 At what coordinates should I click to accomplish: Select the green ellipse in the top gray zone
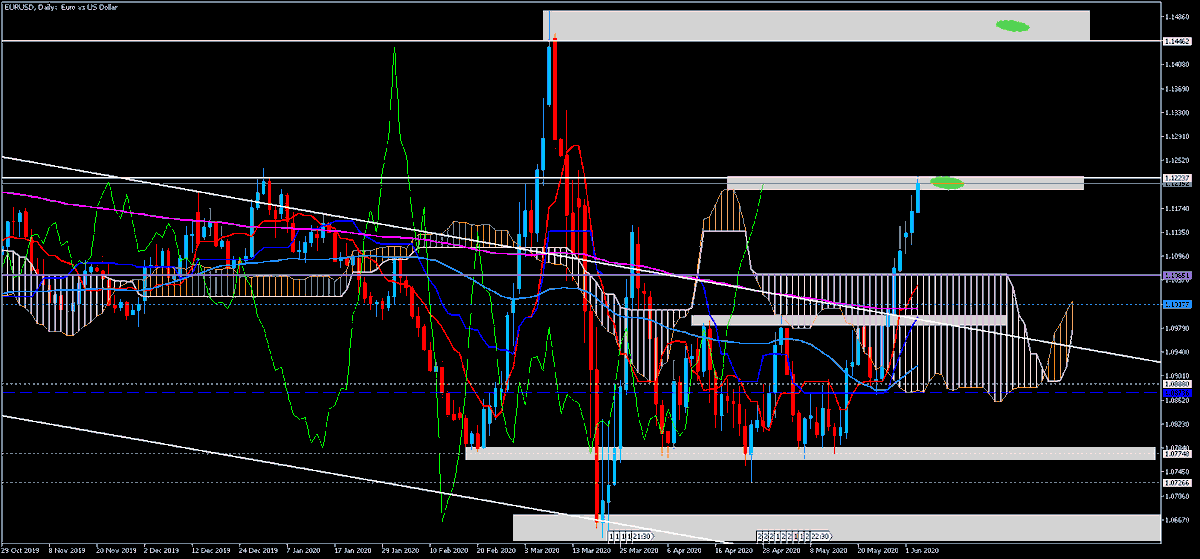tap(1012, 26)
